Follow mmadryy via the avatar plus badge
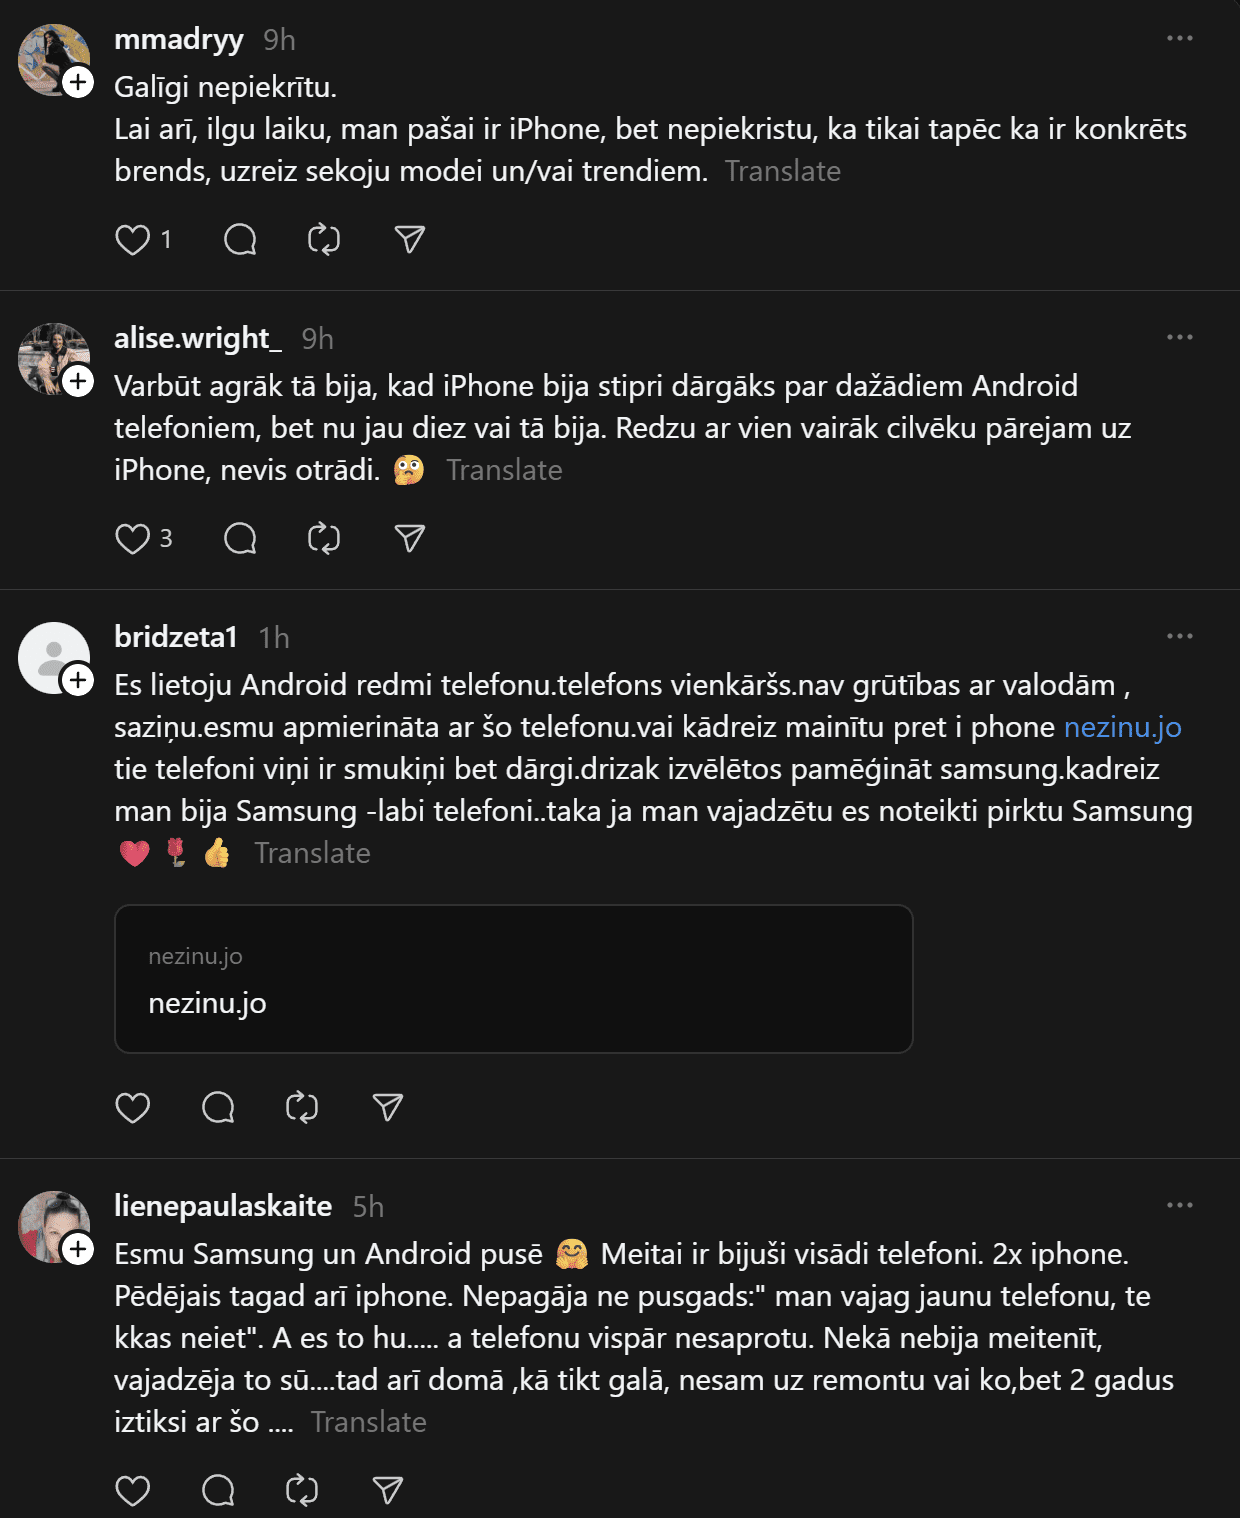The height and width of the screenshot is (1518, 1240). coord(78,82)
